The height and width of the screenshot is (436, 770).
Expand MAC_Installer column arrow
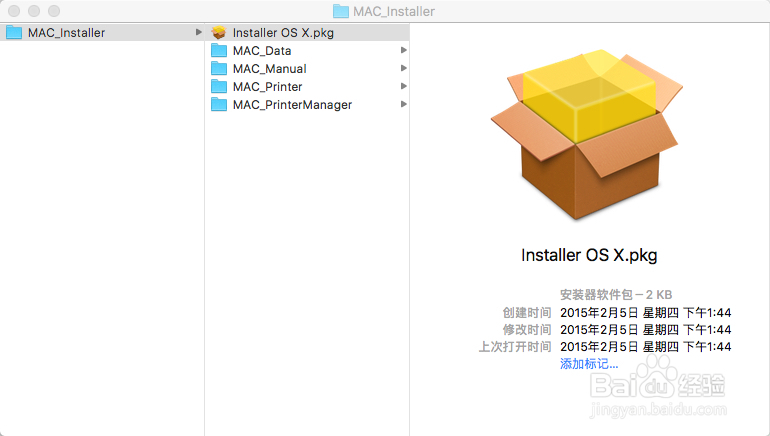(x=198, y=32)
